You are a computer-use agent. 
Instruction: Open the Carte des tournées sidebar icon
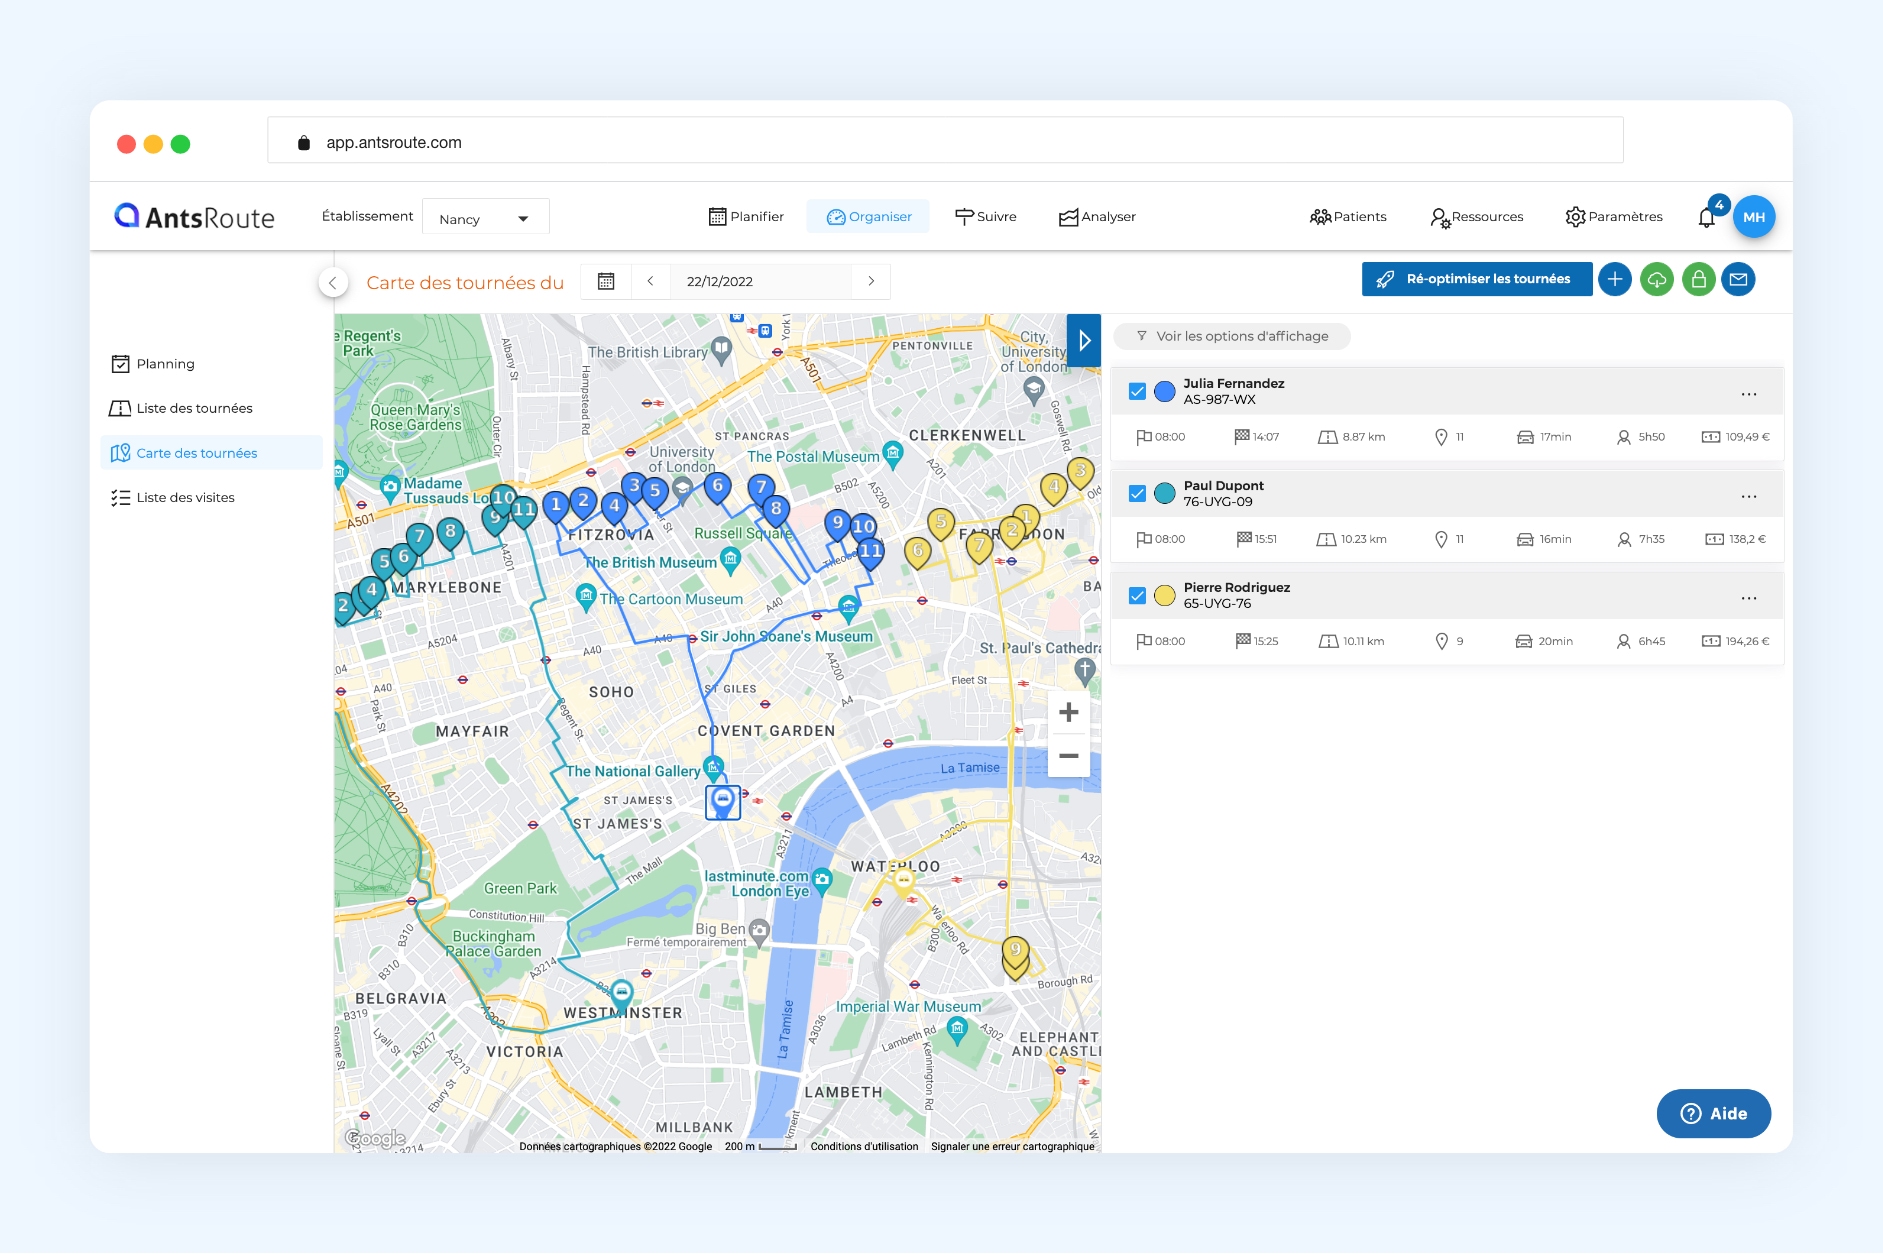click(x=121, y=453)
